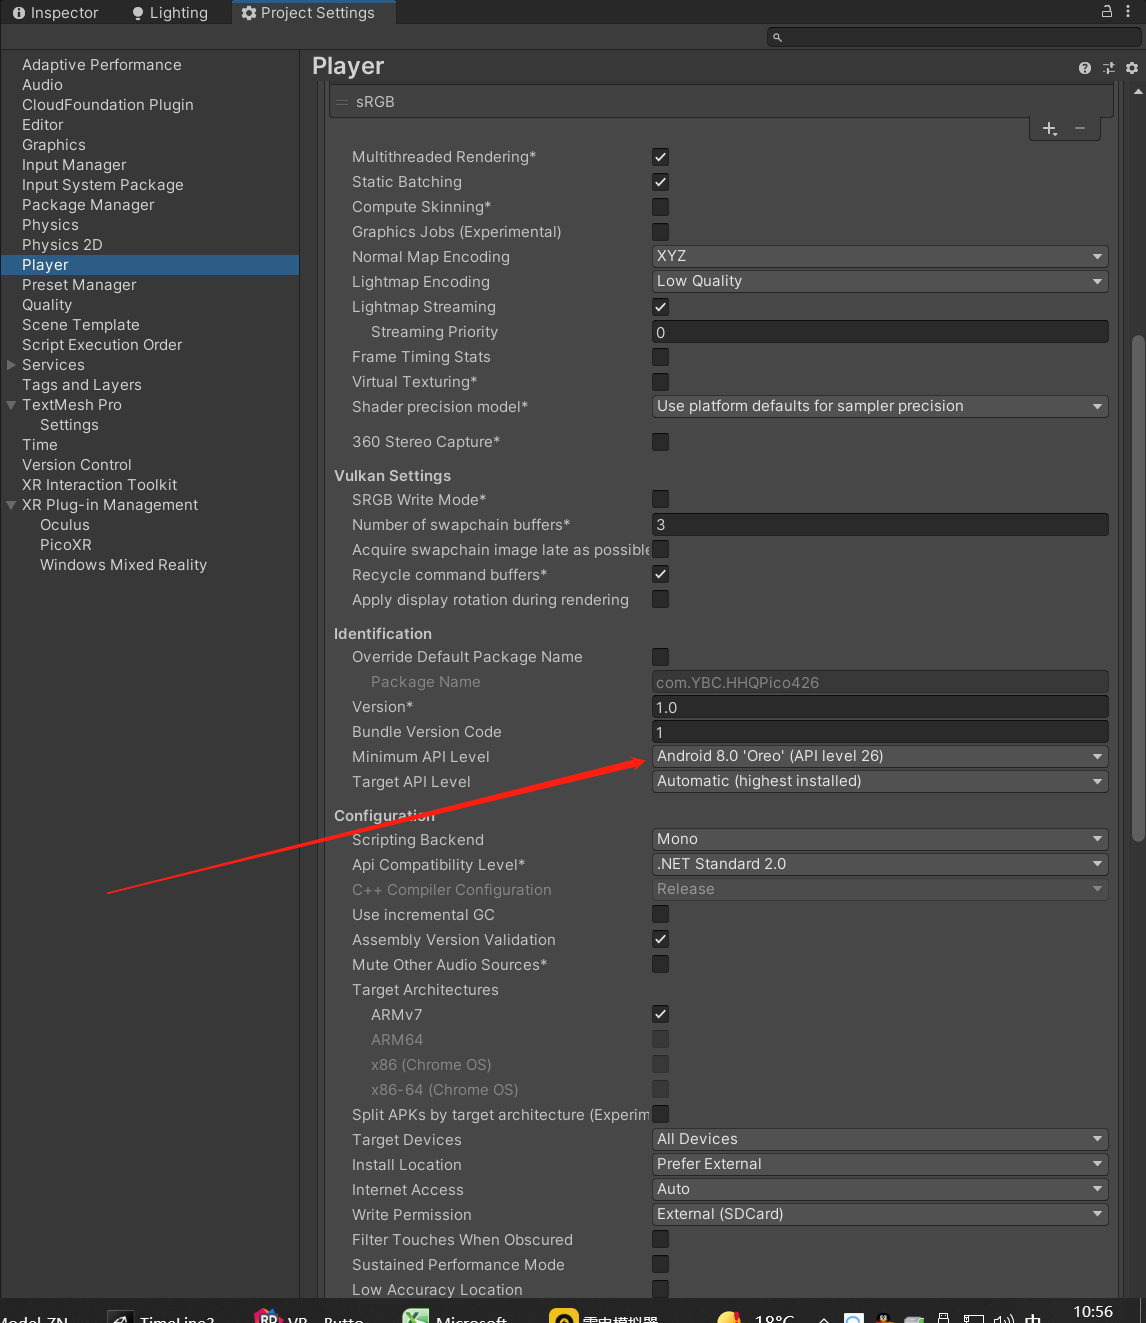
Task: Open XR Interaction Toolkit settings
Action: point(100,485)
